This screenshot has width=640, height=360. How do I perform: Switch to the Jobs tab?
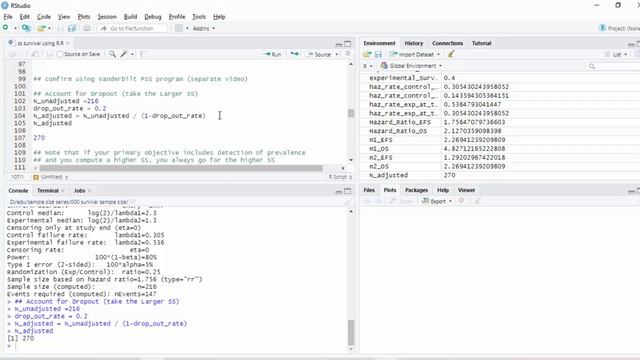pos(80,191)
